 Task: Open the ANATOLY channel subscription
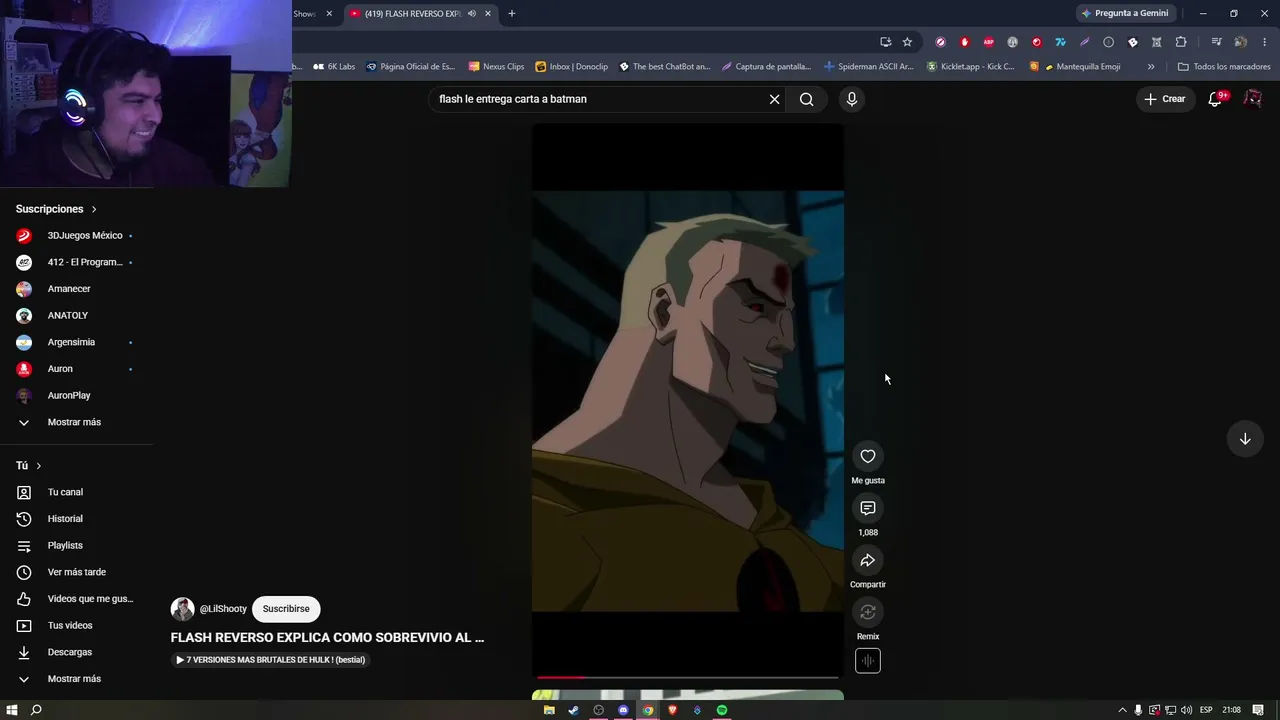click(76, 316)
